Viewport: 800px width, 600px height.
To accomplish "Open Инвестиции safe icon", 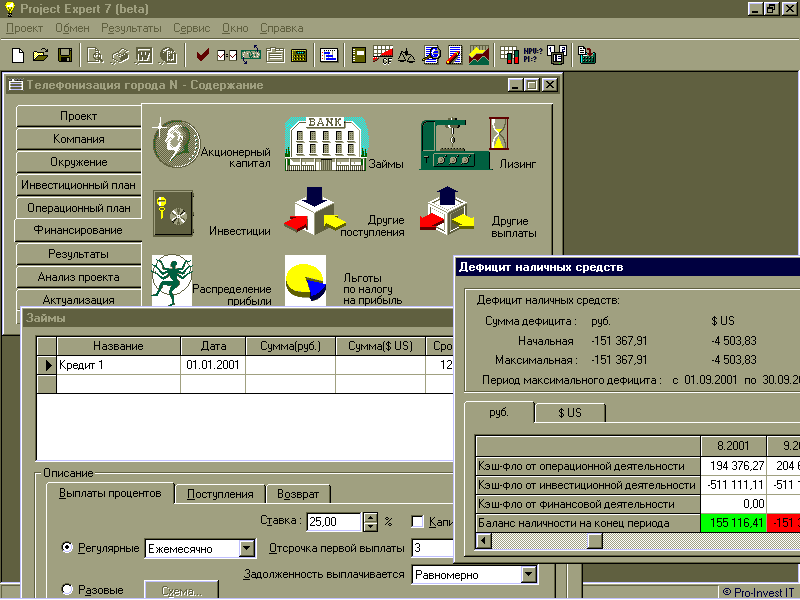I will point(173,213).
